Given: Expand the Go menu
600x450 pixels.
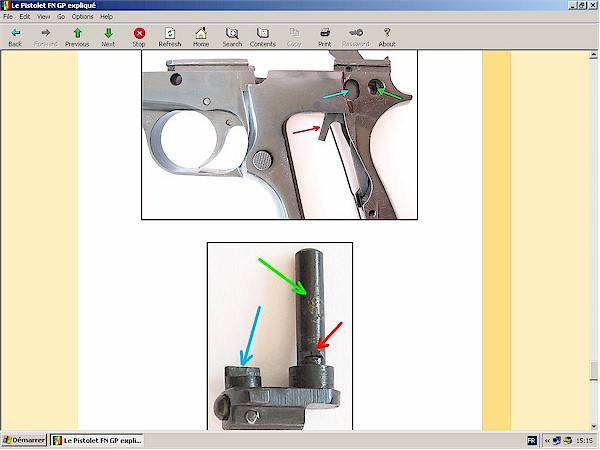Looking at the screenshot, I should pyautogui.click(x=61, y=17).
